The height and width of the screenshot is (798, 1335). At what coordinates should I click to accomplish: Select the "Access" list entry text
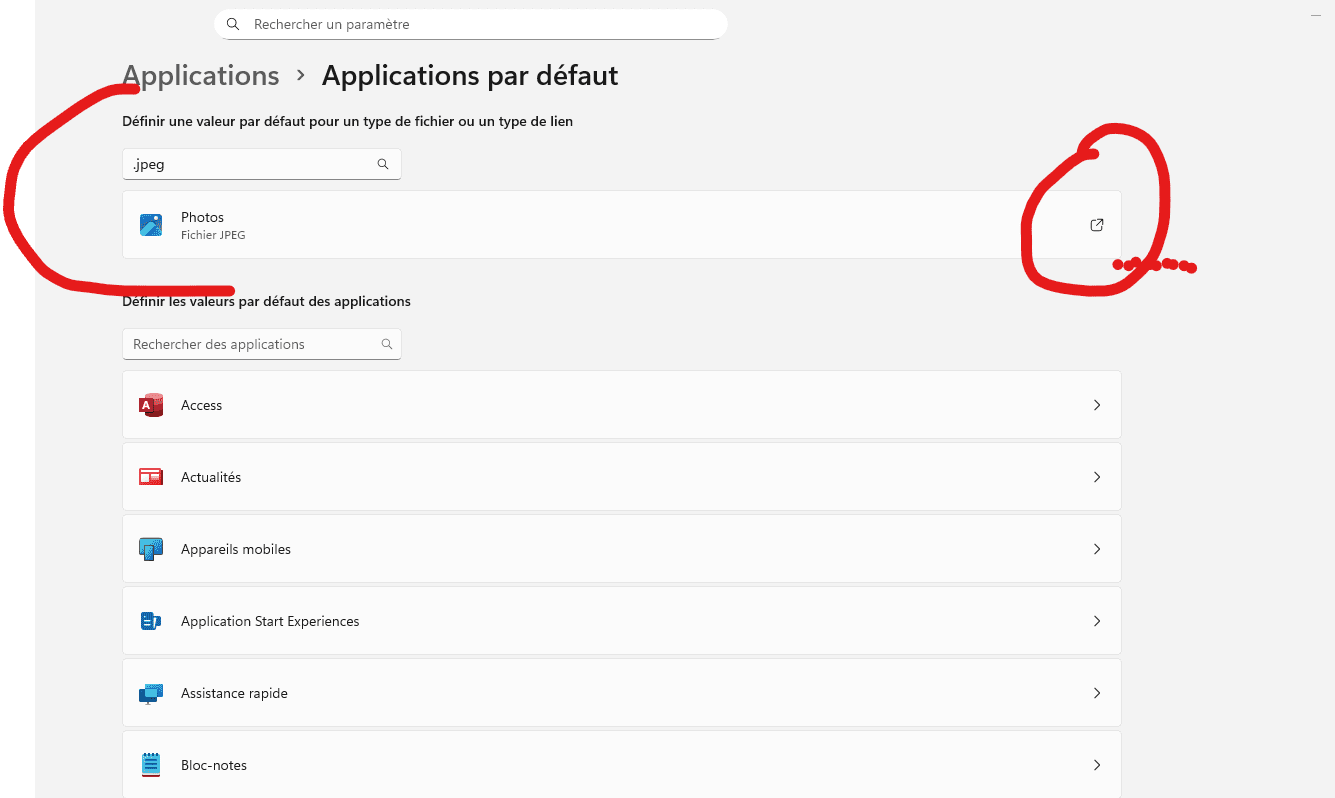point(201,405)
